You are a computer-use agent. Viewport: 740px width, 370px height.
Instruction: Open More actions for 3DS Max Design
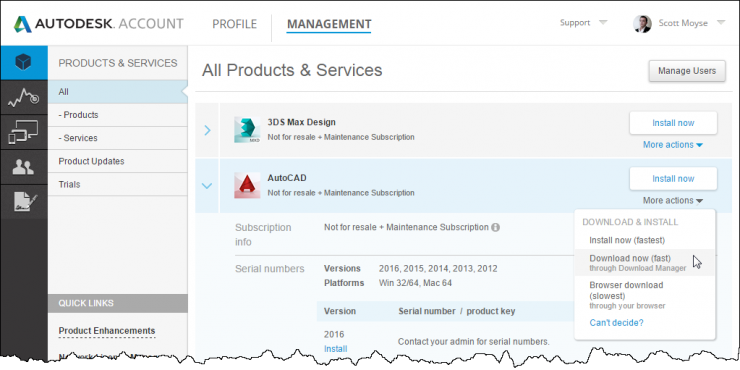(673, 145)
